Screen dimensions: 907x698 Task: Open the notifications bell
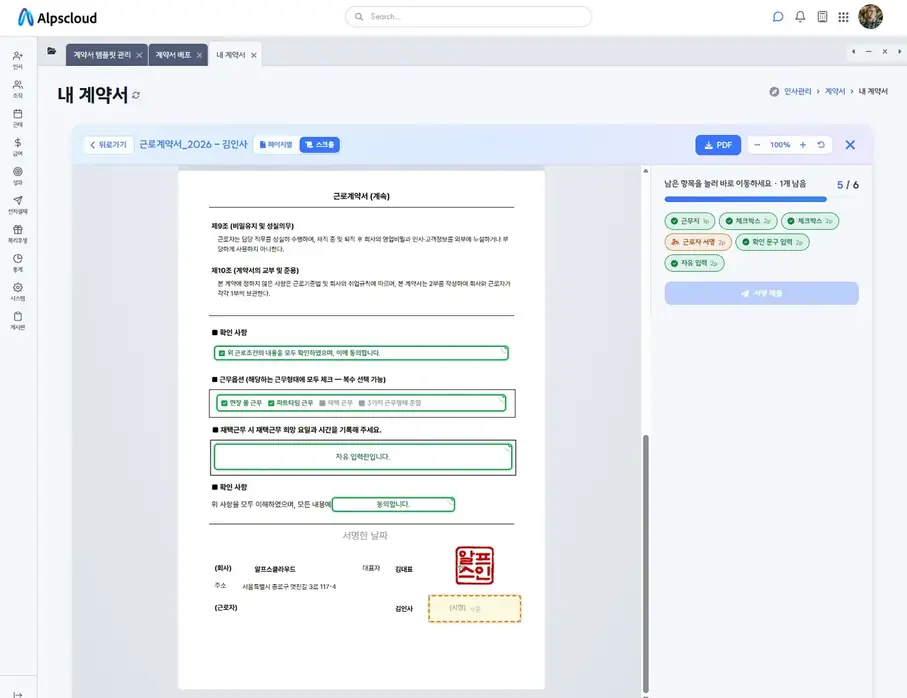point(800,17)
